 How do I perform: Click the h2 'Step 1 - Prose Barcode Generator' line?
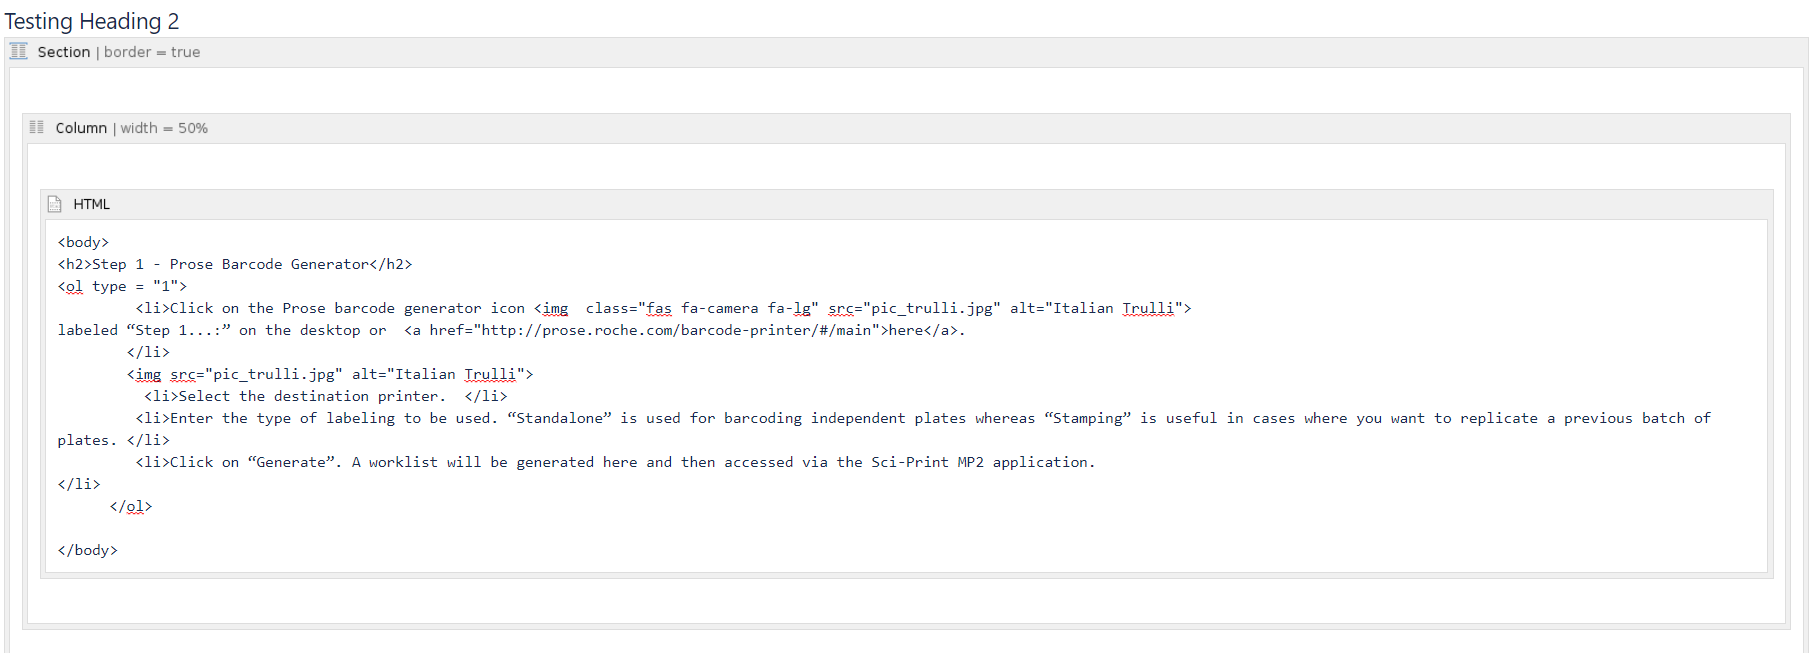[x=235, y=264]
